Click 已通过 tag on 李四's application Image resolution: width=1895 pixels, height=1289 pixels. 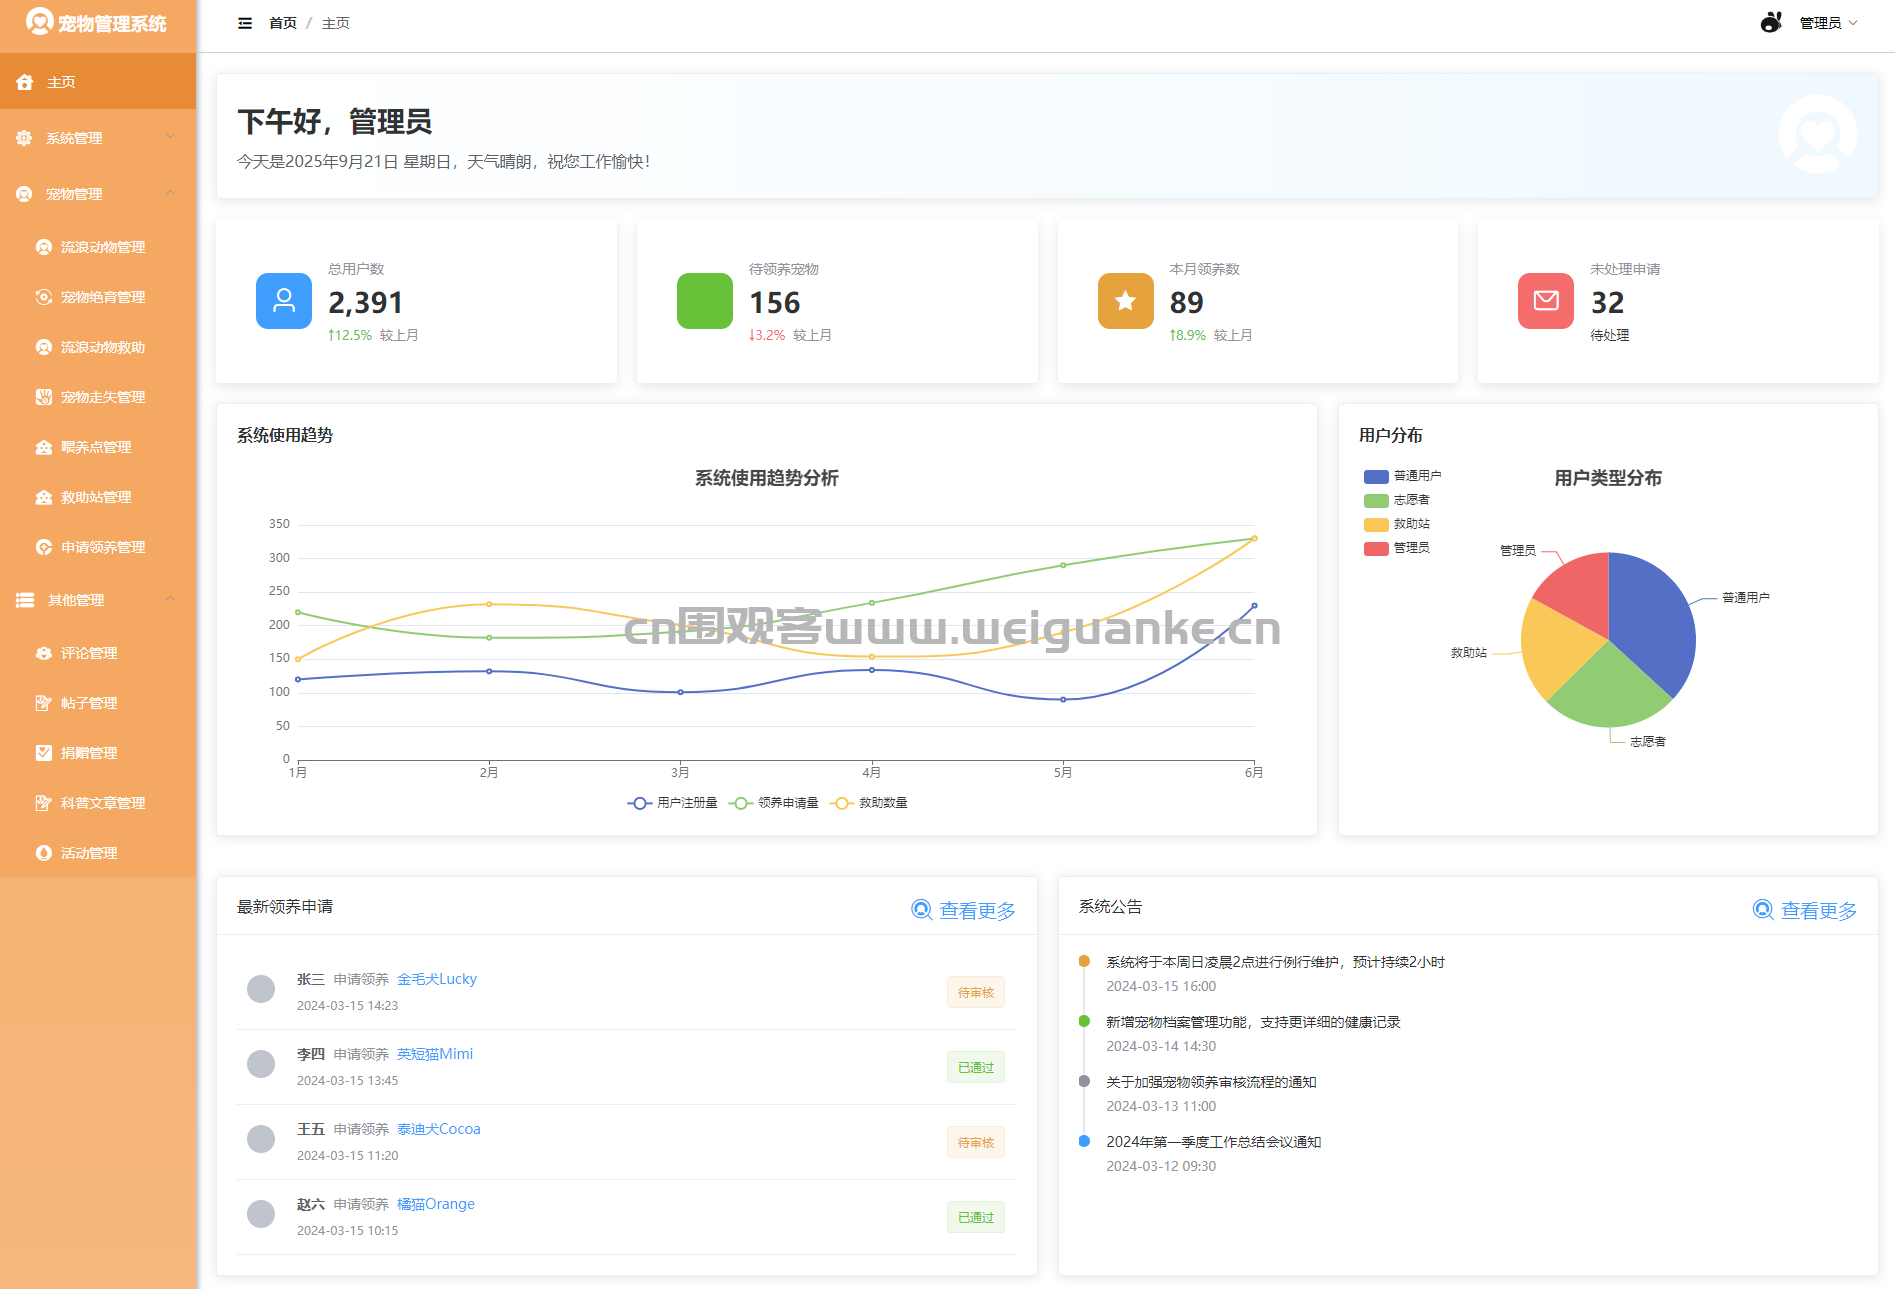(x=976, y=1067)
